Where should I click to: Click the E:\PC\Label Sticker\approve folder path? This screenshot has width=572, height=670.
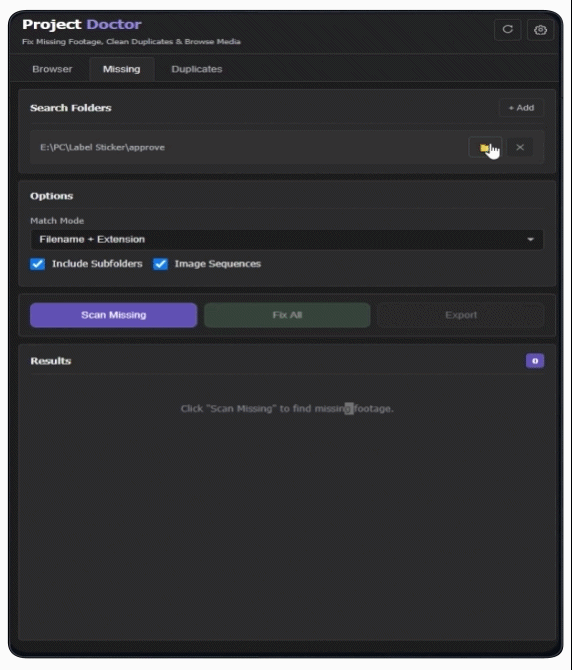103,147
